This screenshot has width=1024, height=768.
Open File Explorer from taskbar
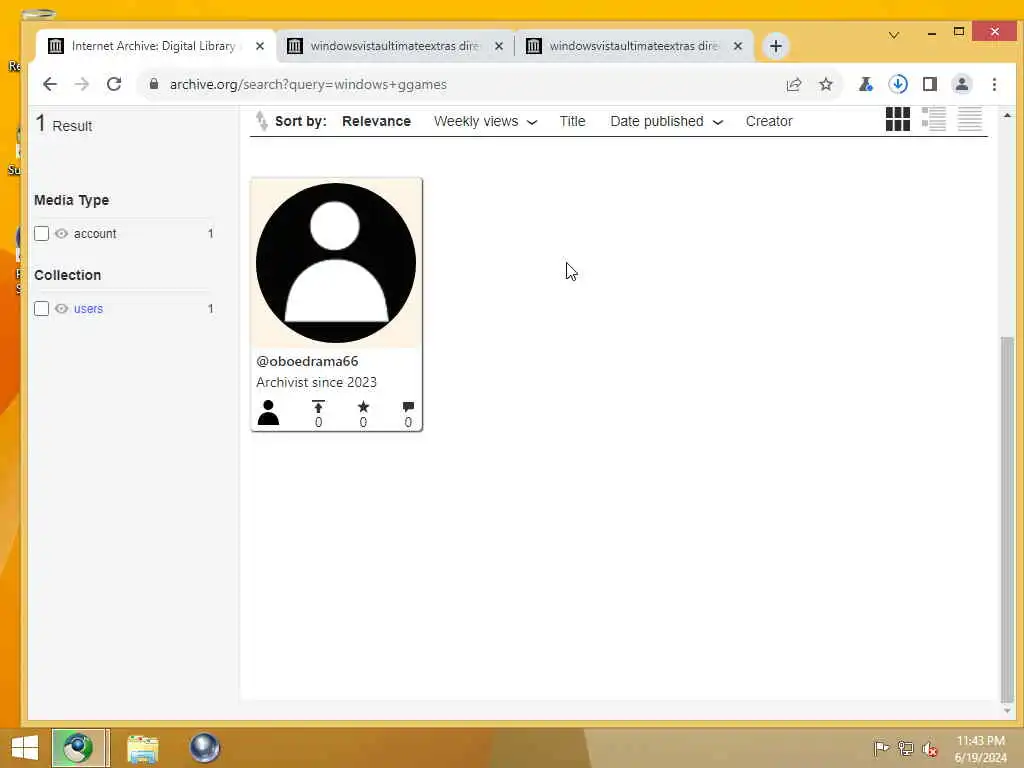click(142, 748)
